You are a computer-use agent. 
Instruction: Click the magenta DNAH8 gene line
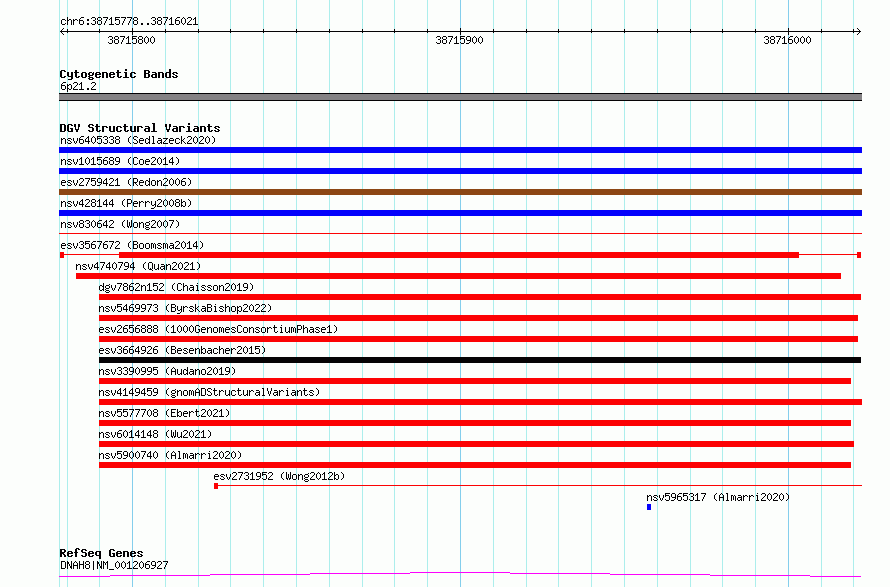[x=460, y=575]
